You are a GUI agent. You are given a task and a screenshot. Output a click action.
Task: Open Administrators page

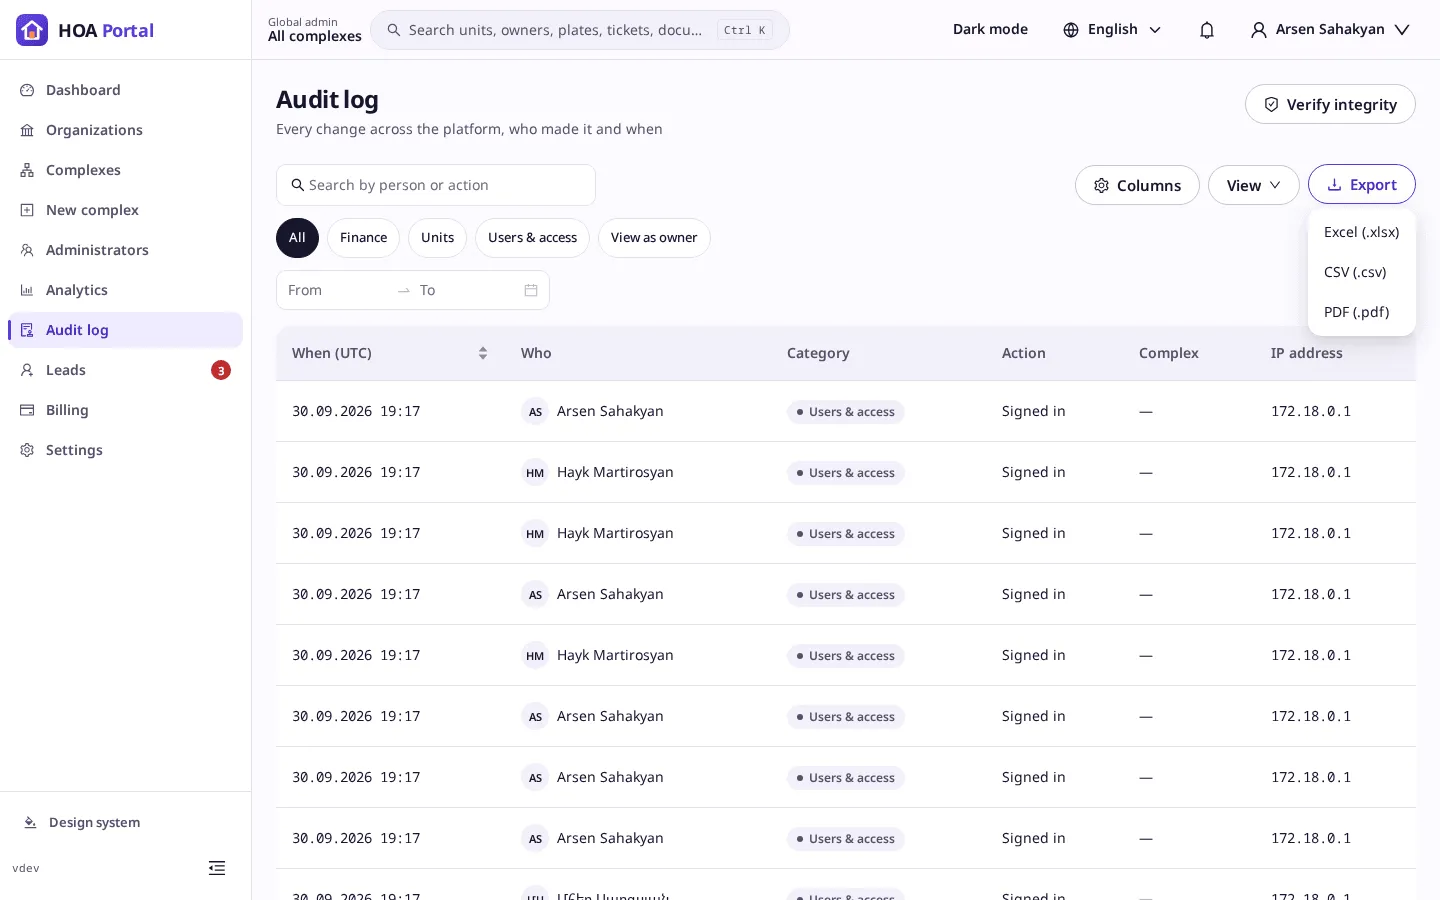coord(125,250)
